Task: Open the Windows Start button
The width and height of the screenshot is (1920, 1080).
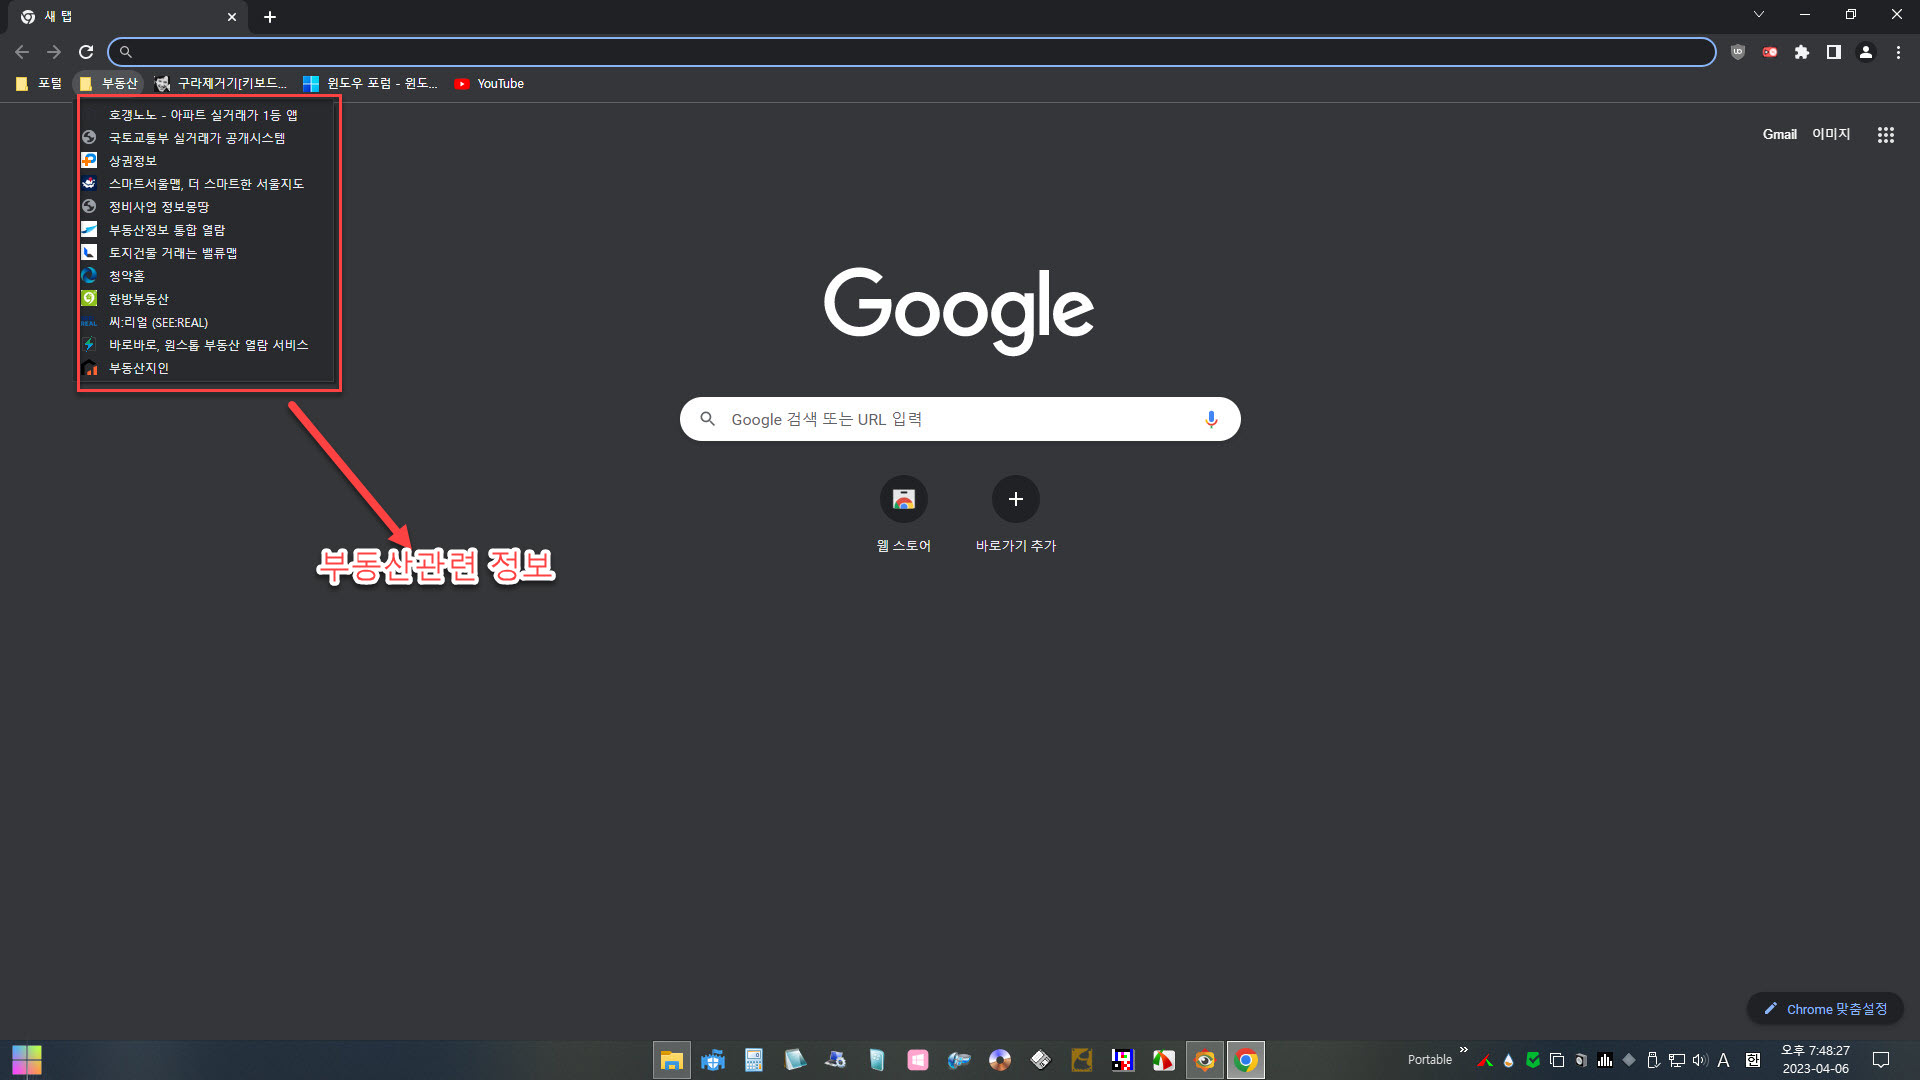Action: [x=27, y=1060]
